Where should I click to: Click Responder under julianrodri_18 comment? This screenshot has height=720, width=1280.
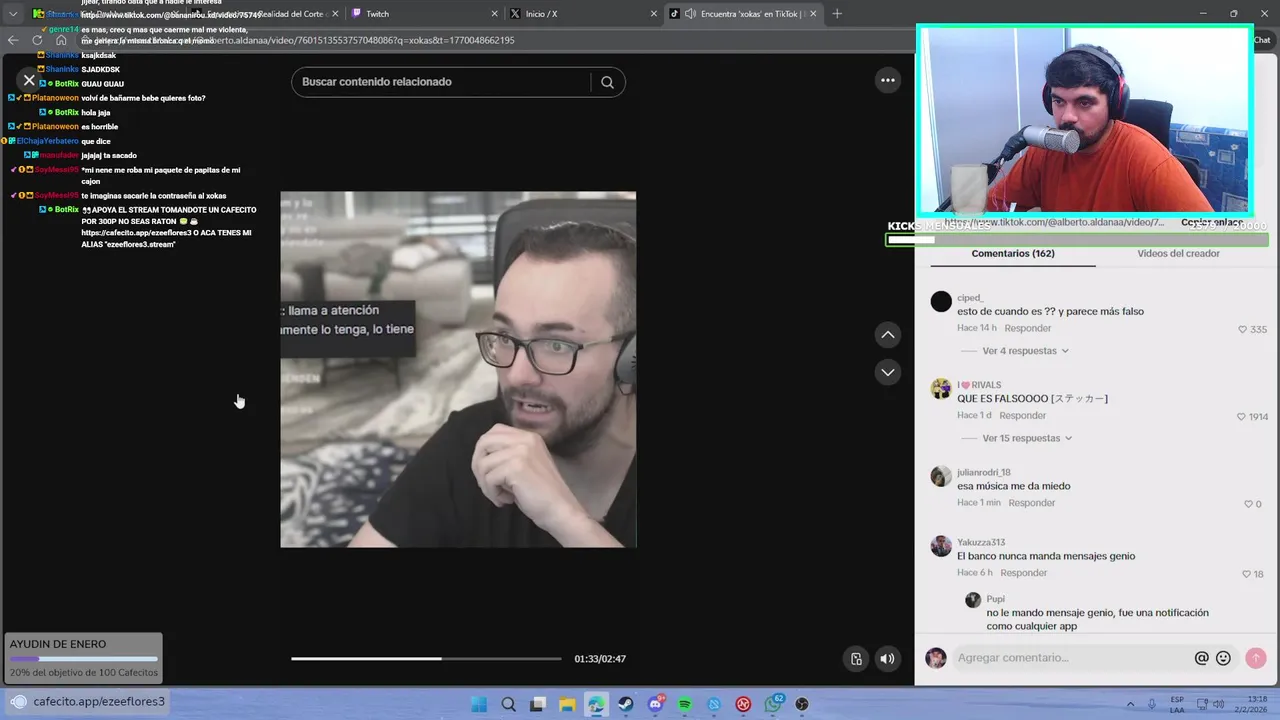click(1032, 503)
